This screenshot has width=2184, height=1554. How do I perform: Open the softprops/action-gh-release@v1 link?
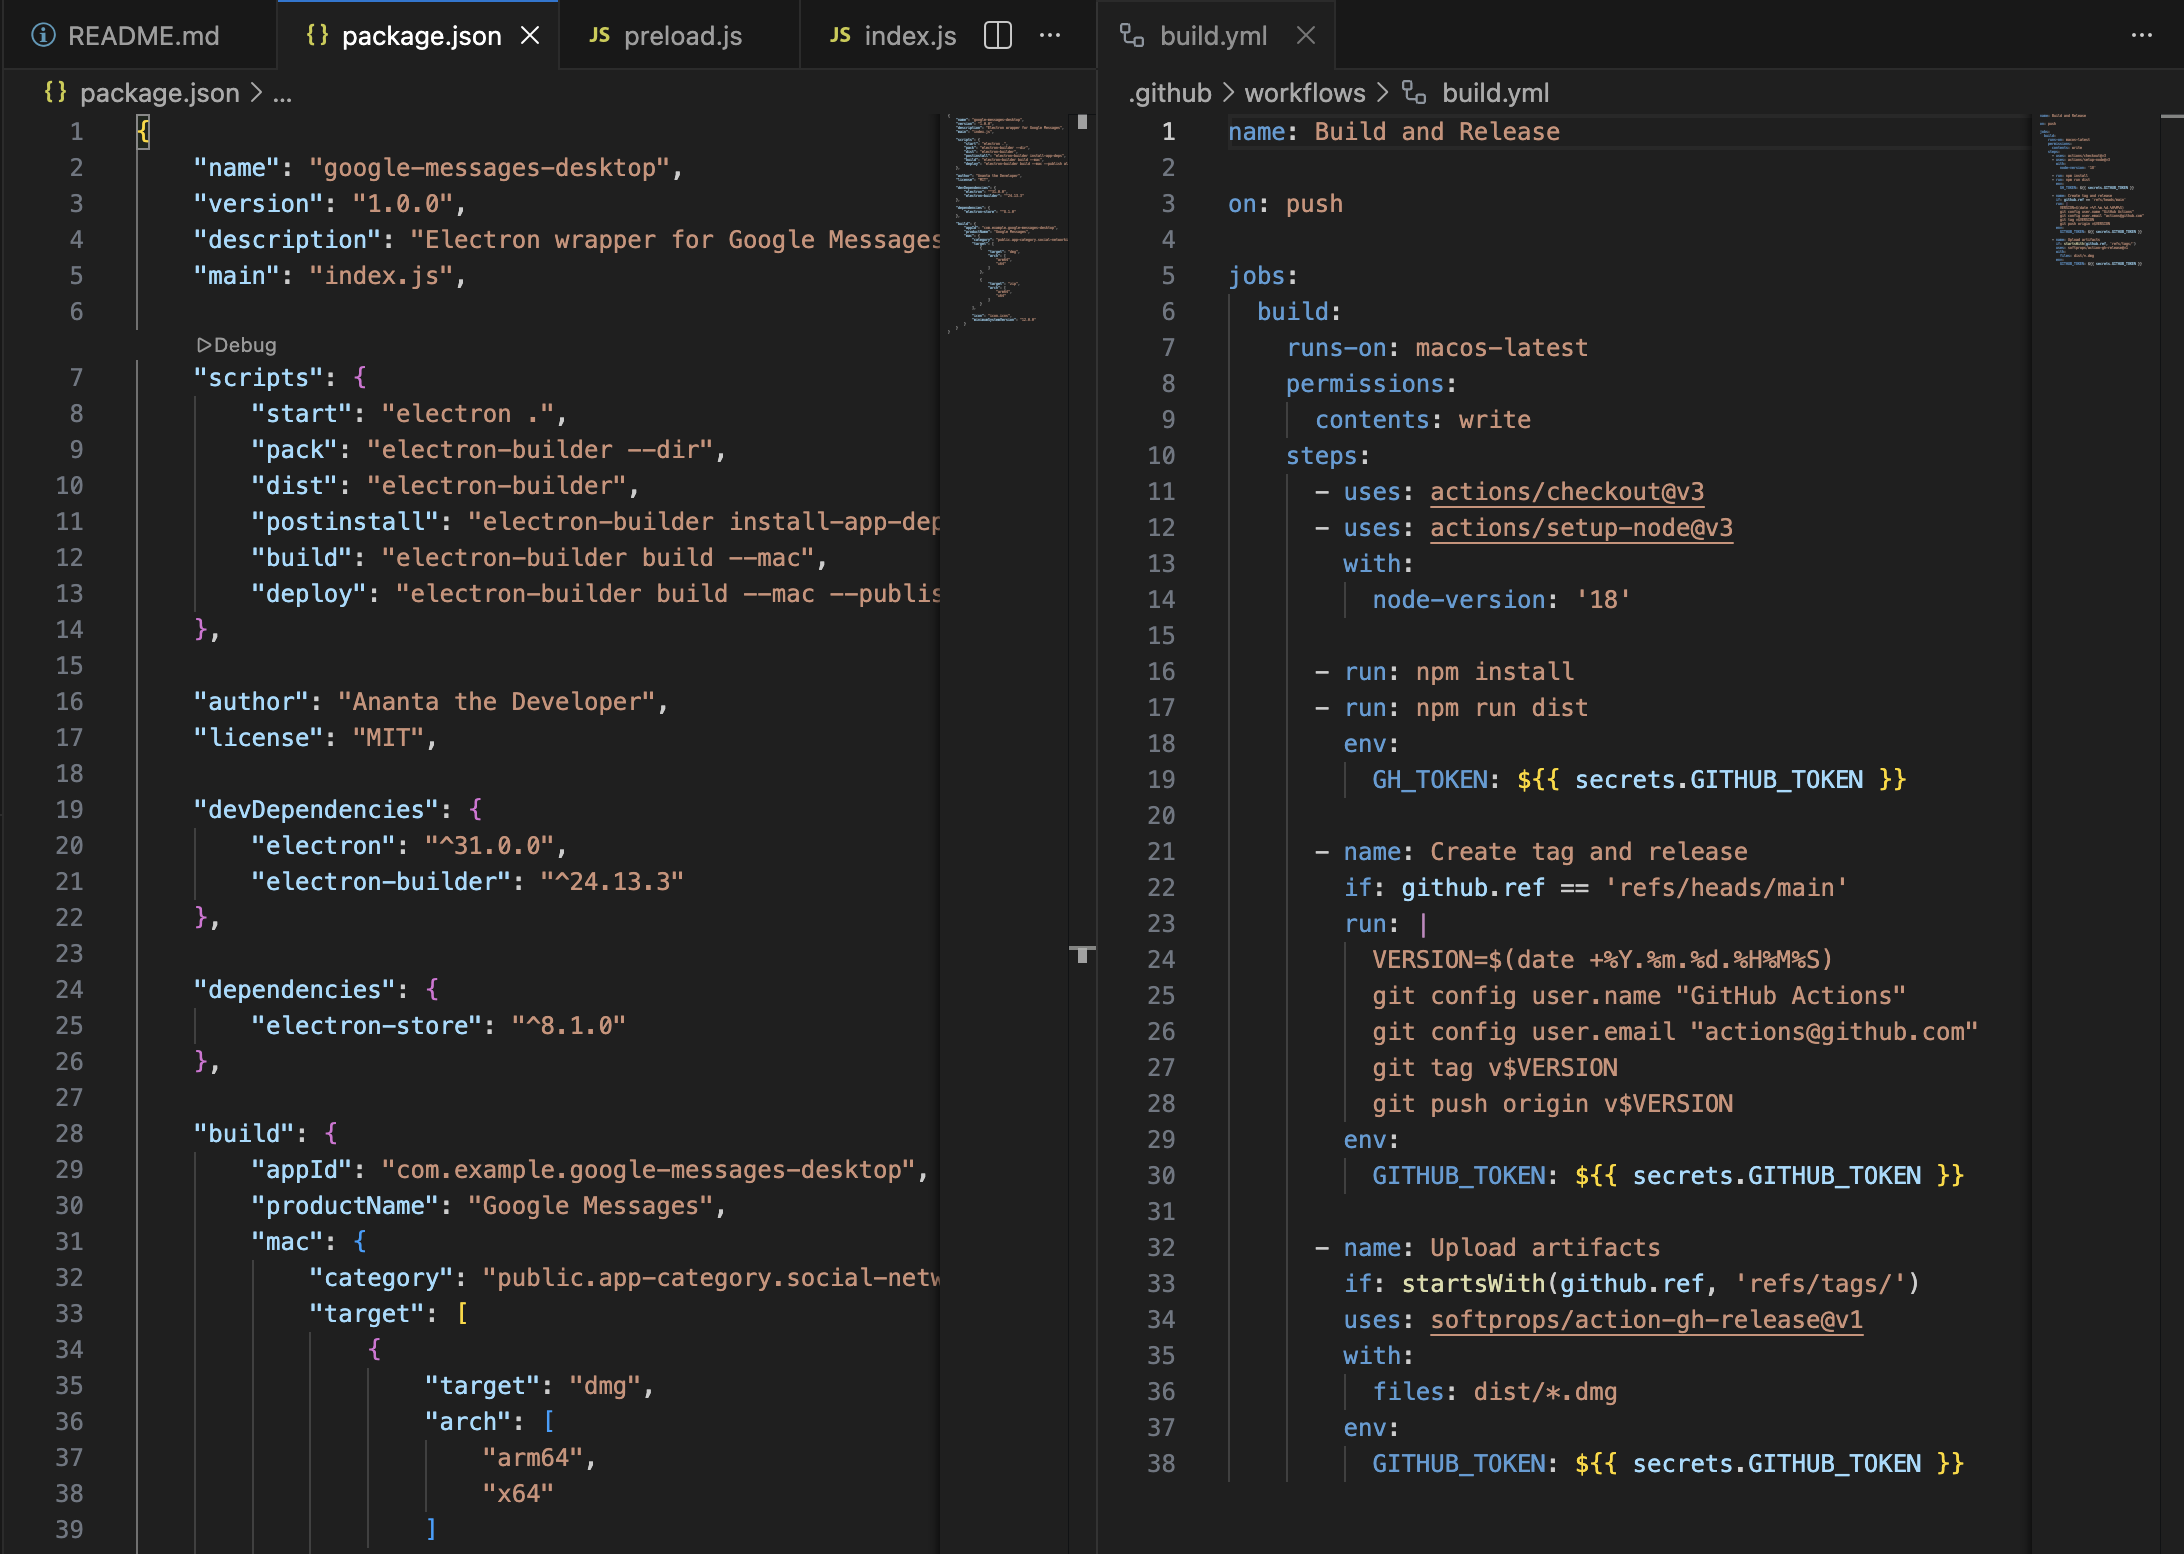point(1646,1320)
